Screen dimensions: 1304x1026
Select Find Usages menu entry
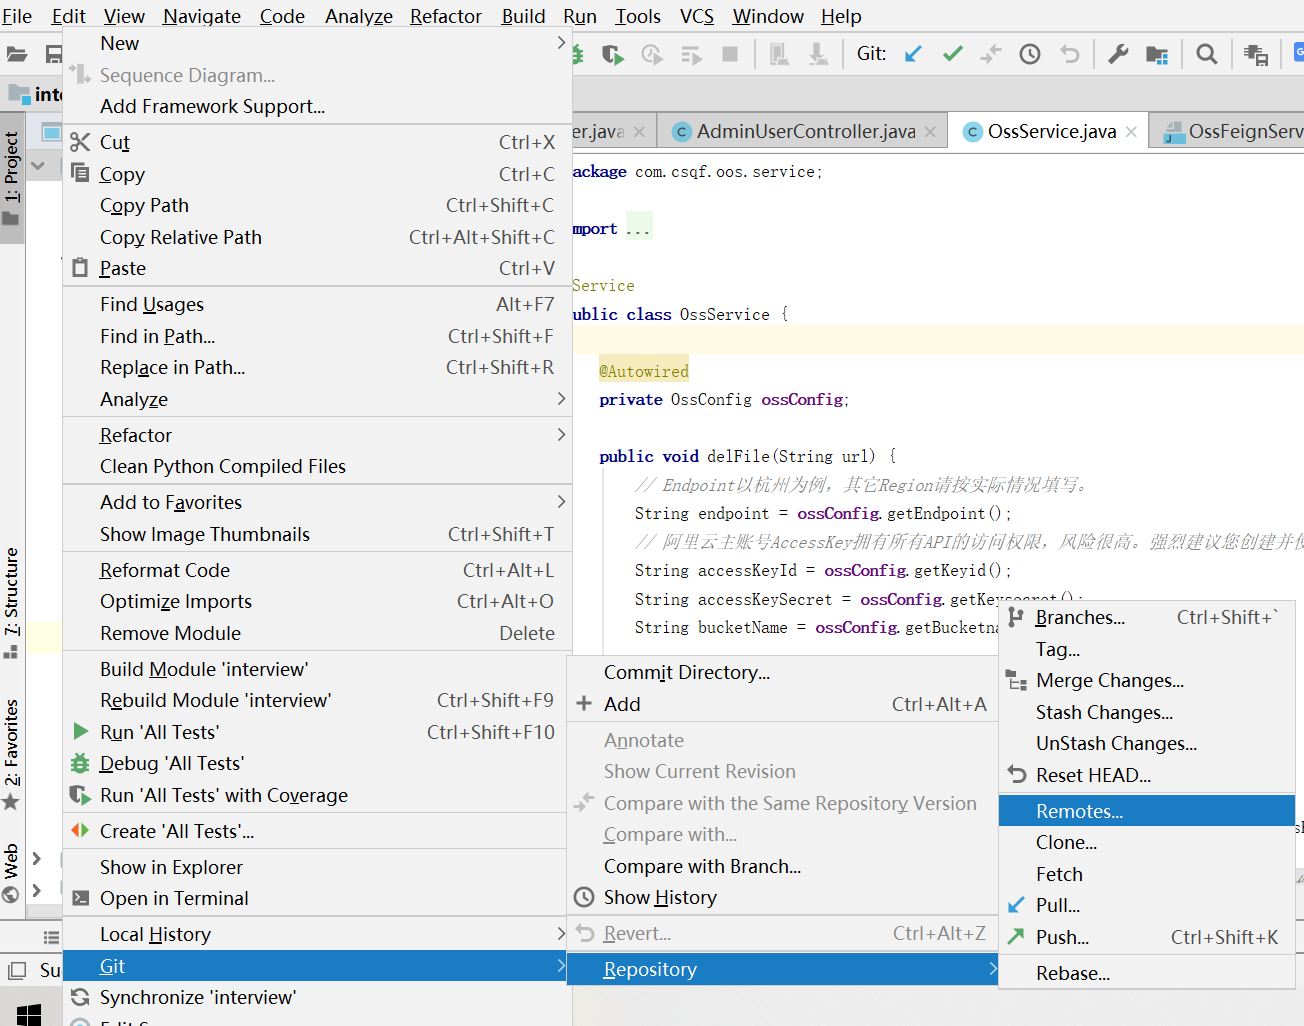pos(317,304)
